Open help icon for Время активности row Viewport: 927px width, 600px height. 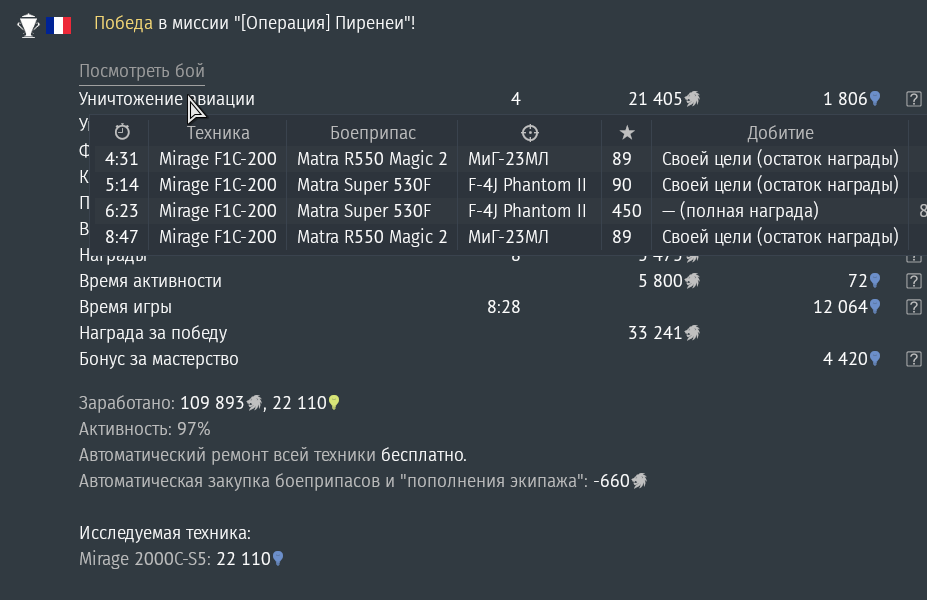click(913, 281)
